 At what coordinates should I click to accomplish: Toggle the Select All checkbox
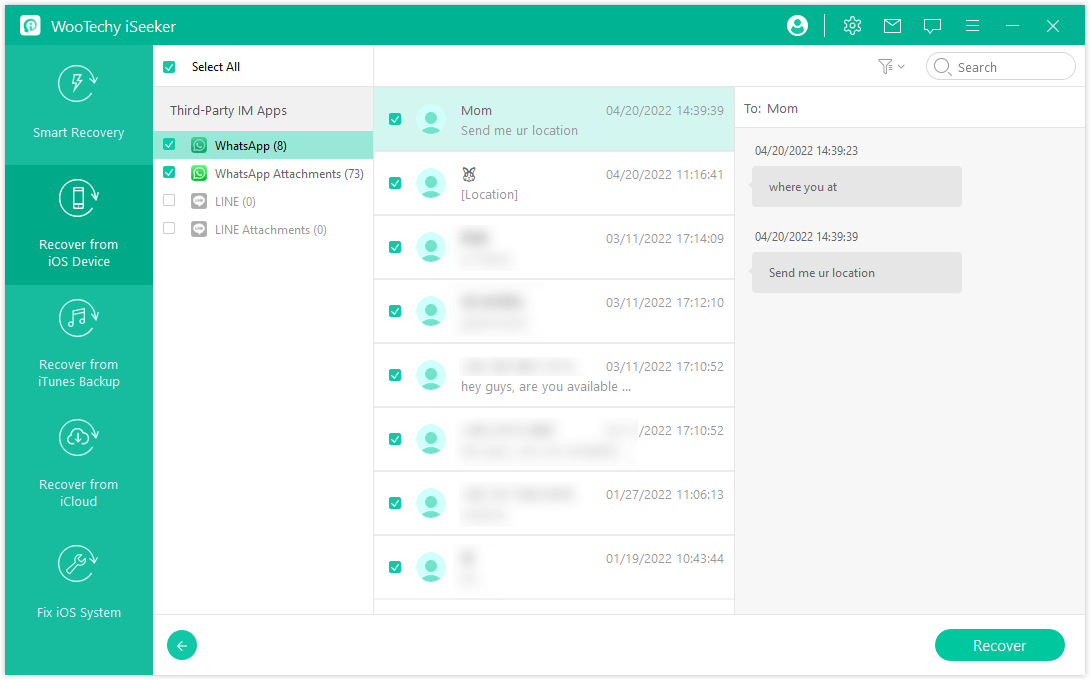click(x=169, y=67)
